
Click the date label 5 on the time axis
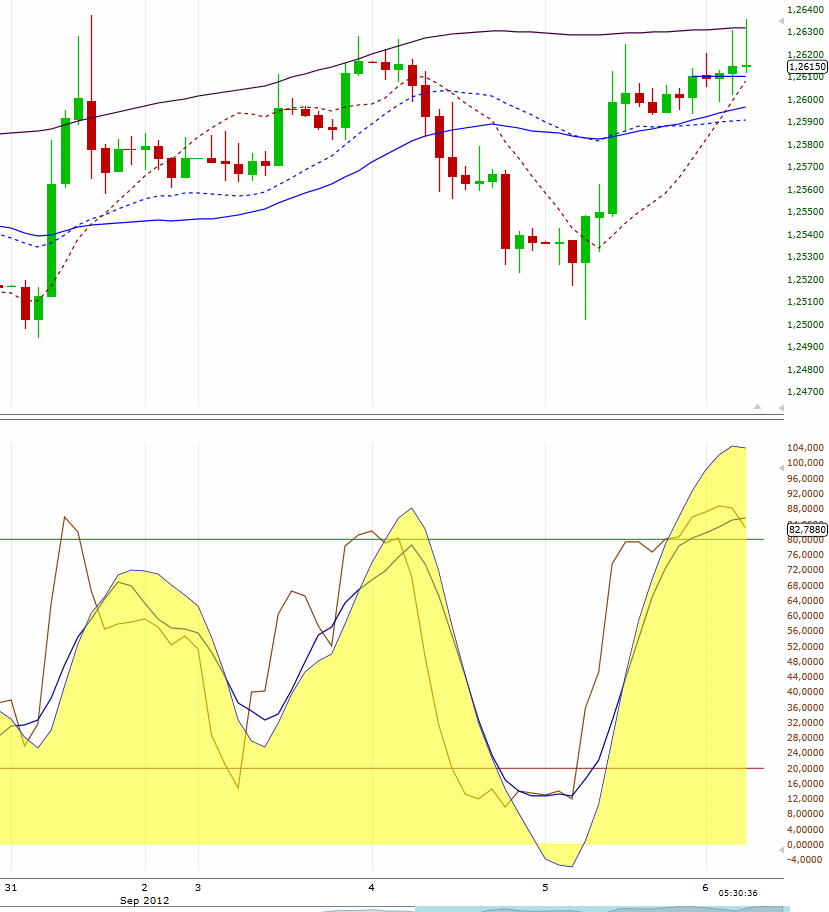pos(545,886)
